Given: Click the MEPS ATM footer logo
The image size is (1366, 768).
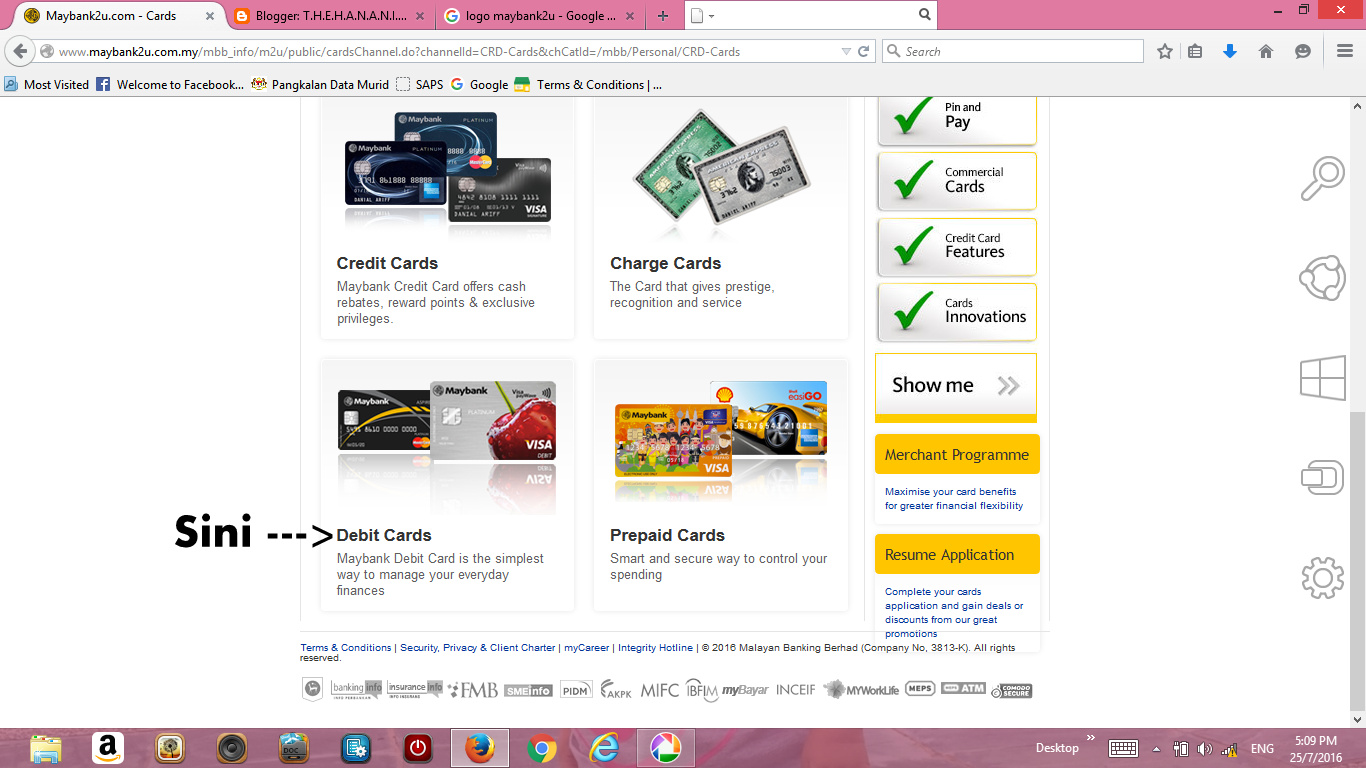Looking at the screenshot, I should click(x=964, y=688).
